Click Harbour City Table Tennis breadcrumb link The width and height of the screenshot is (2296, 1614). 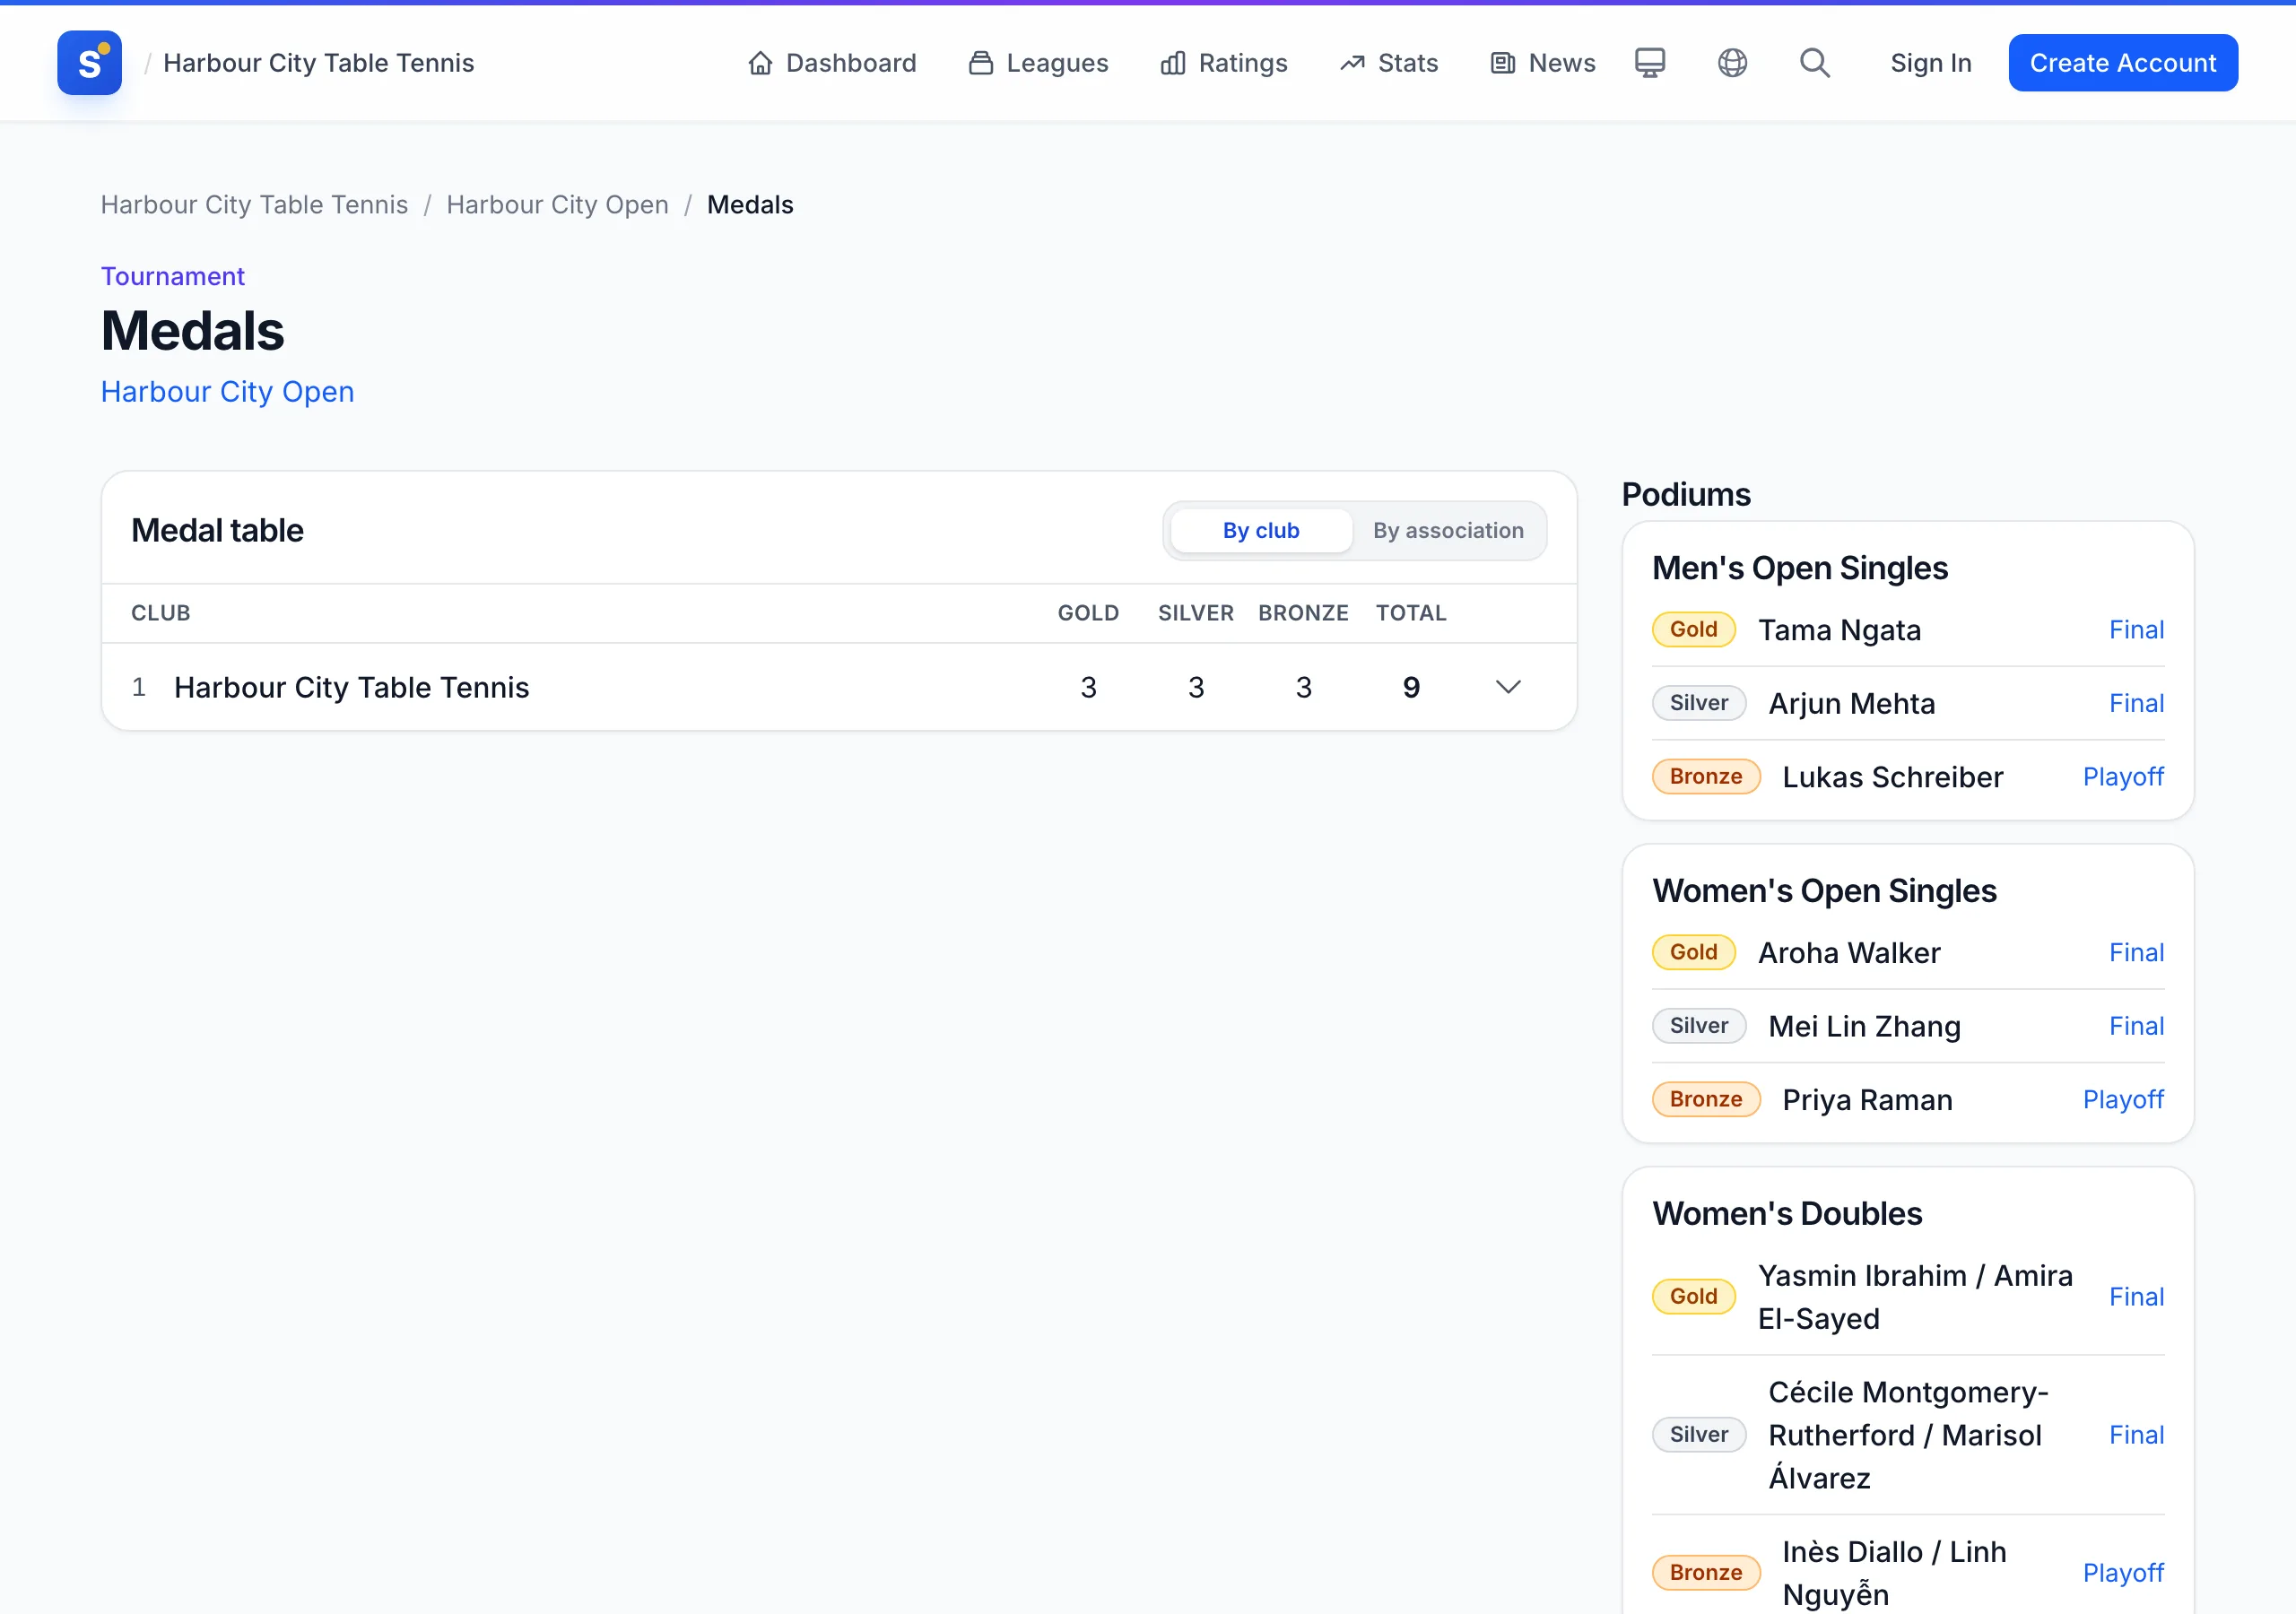pyautogui.click(x=255, y=205)
